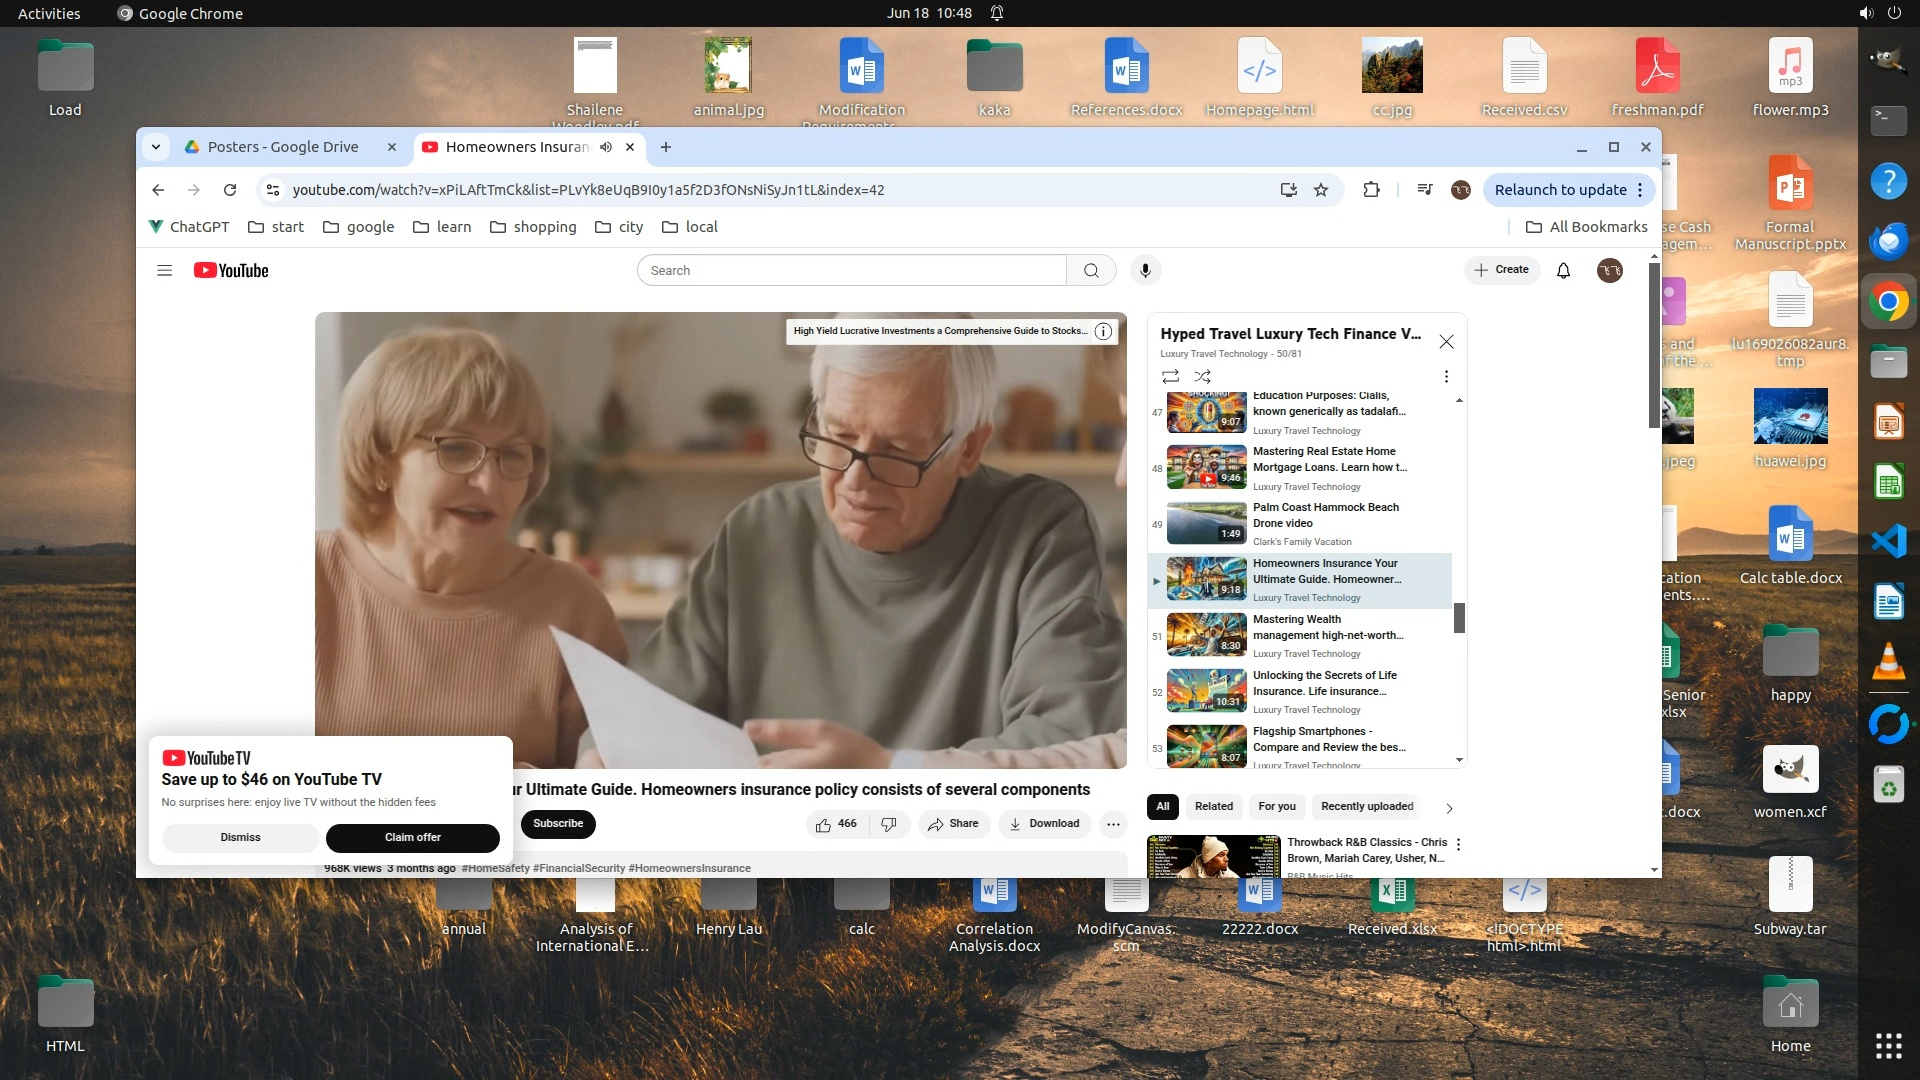Toggle playlist shuffle mode
This screenshot has width=1920, height=1080.
[1202, 377]
